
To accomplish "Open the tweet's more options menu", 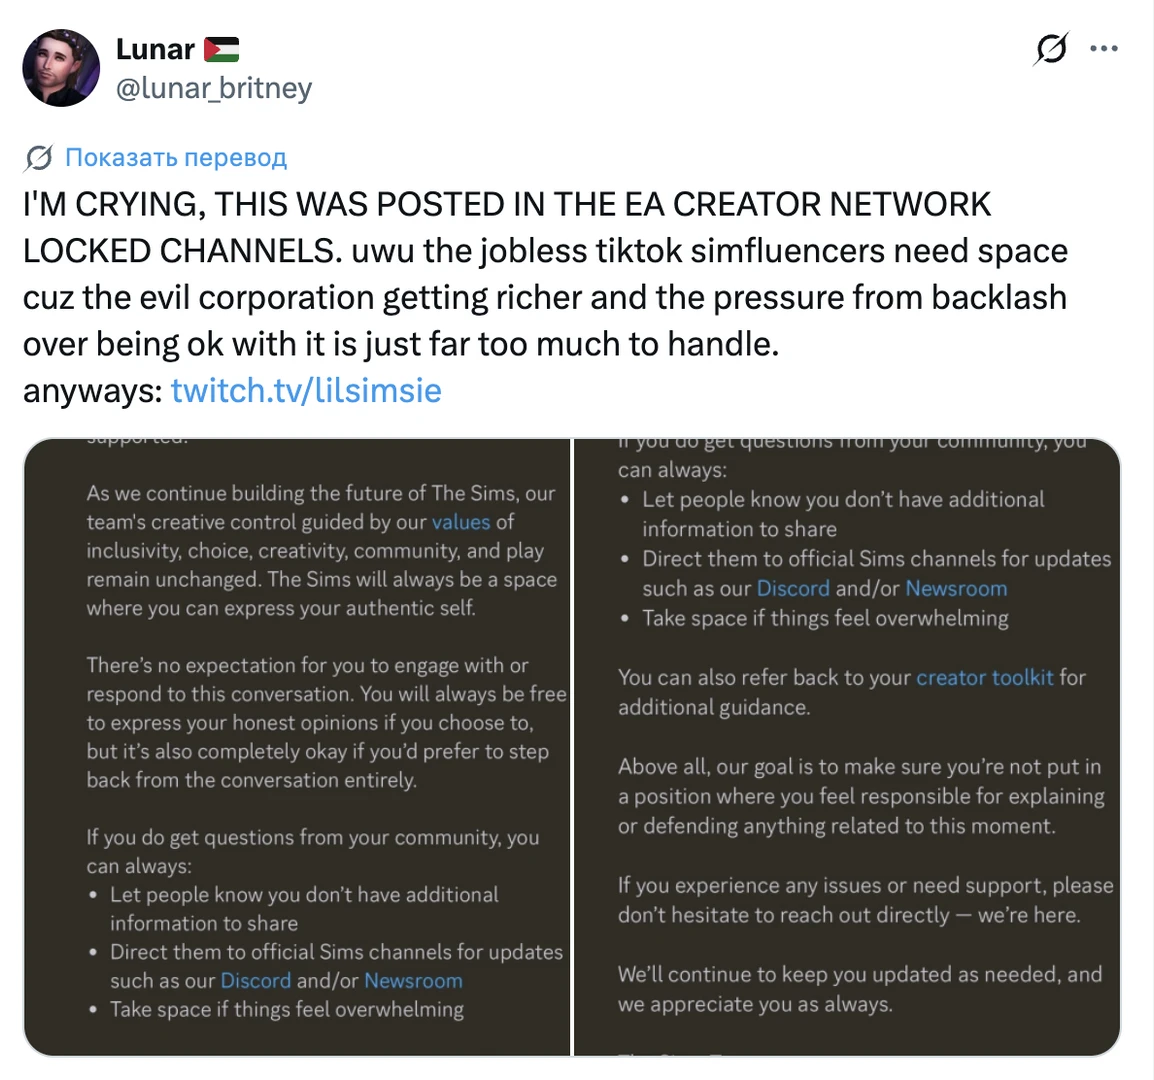I will pos(1104,48).
